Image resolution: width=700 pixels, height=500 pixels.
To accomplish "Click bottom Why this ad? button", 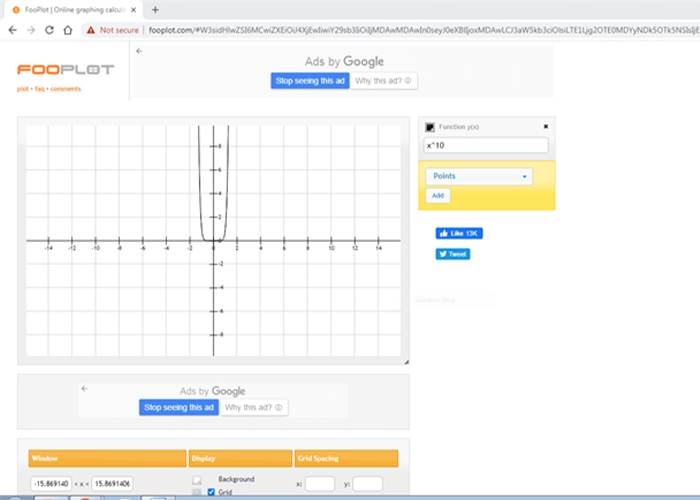I will click(253, 408).
